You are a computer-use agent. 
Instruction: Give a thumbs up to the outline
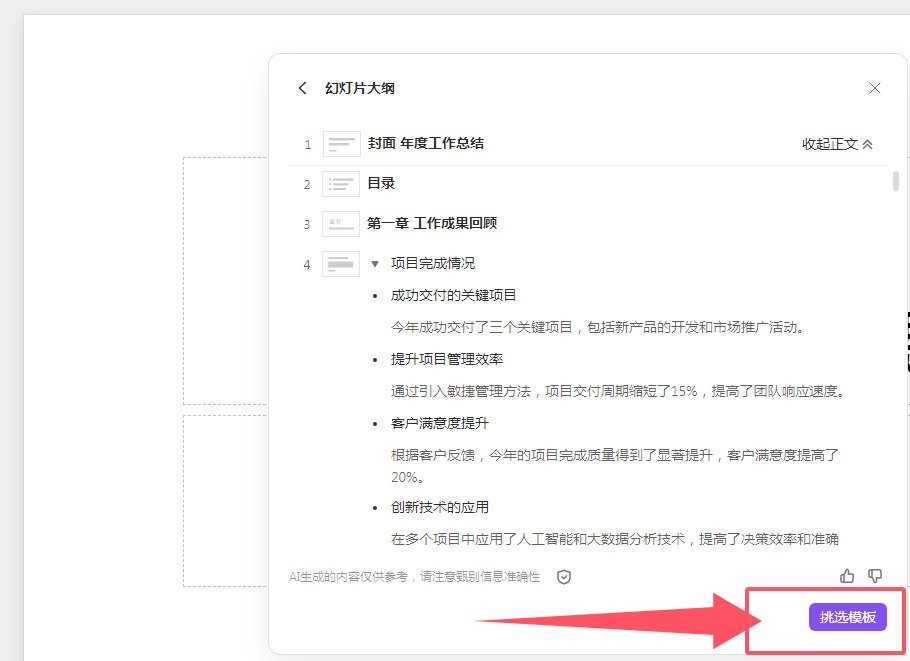click(847, 576)
